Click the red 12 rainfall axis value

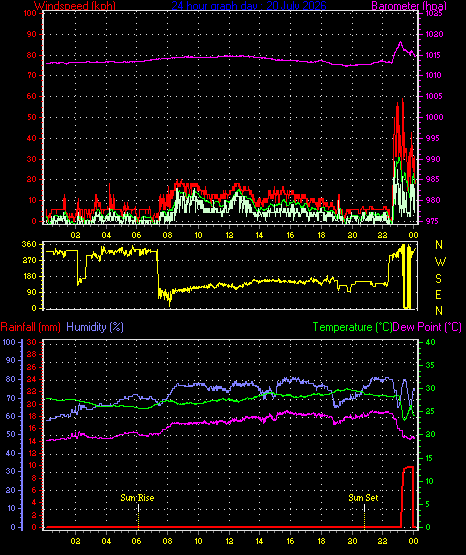pos(32,453)
